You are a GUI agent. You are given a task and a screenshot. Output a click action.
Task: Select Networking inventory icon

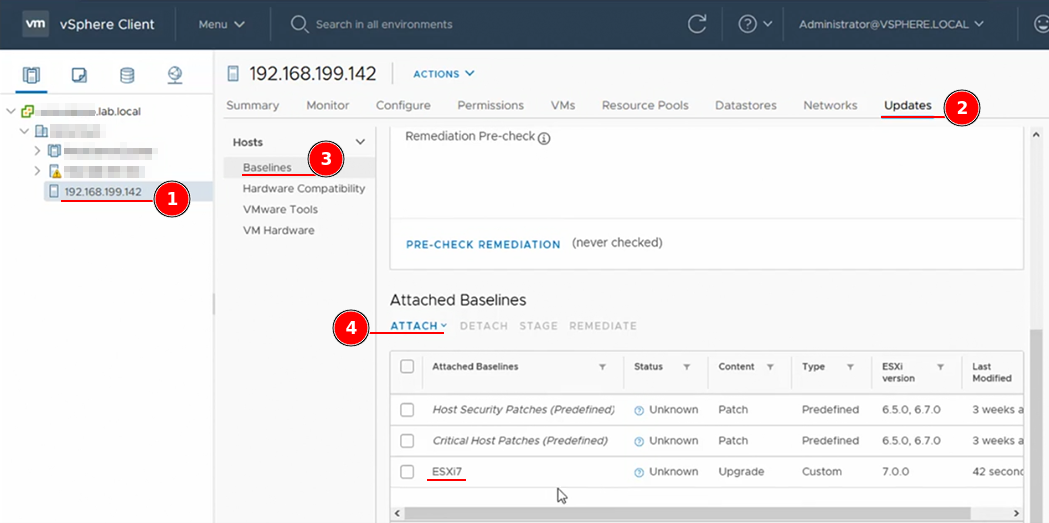pos(175,75)
